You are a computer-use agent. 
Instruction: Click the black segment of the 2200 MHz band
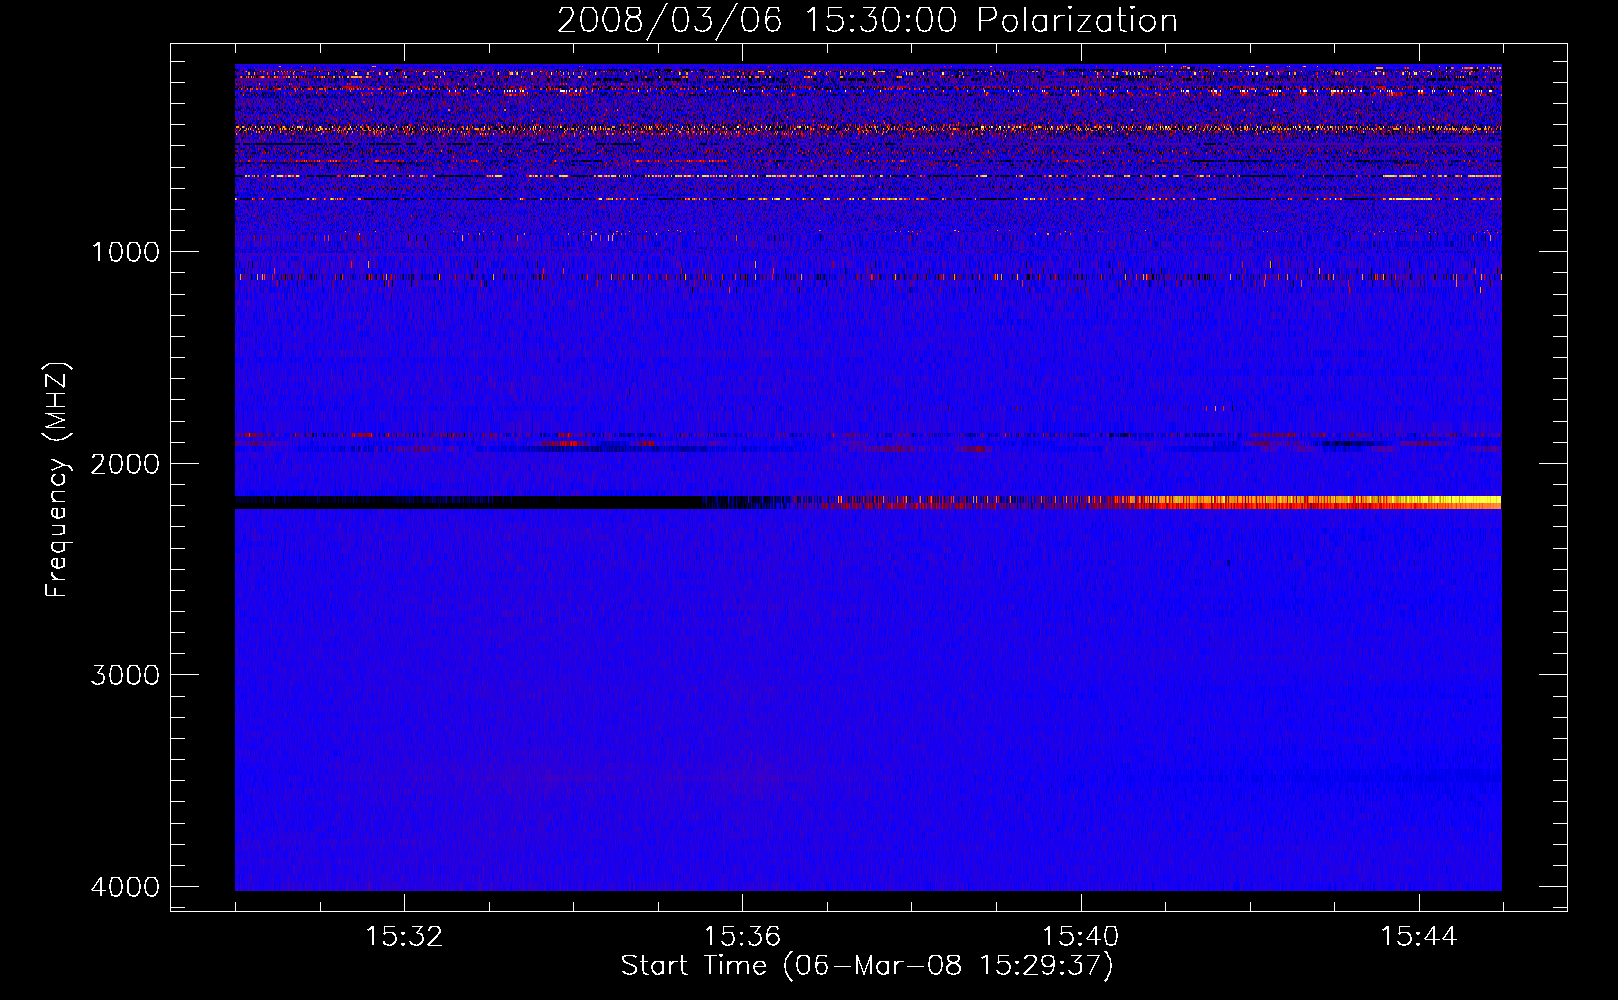coord(470,502)
